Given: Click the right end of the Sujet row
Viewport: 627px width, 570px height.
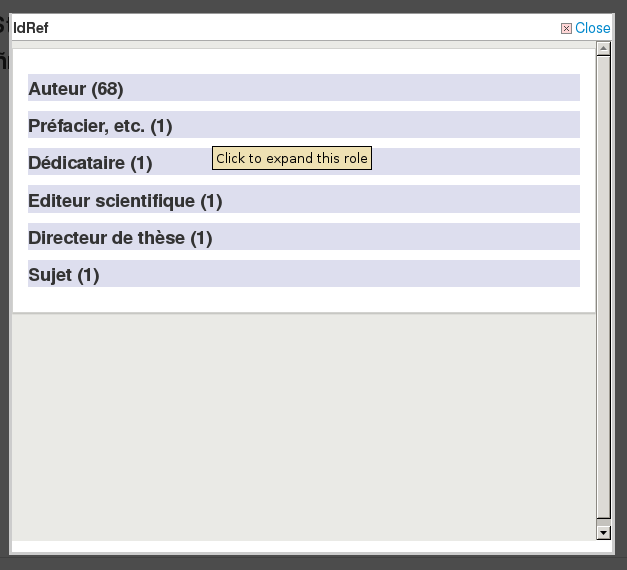Looking at the screenshot, I should 560,275.
